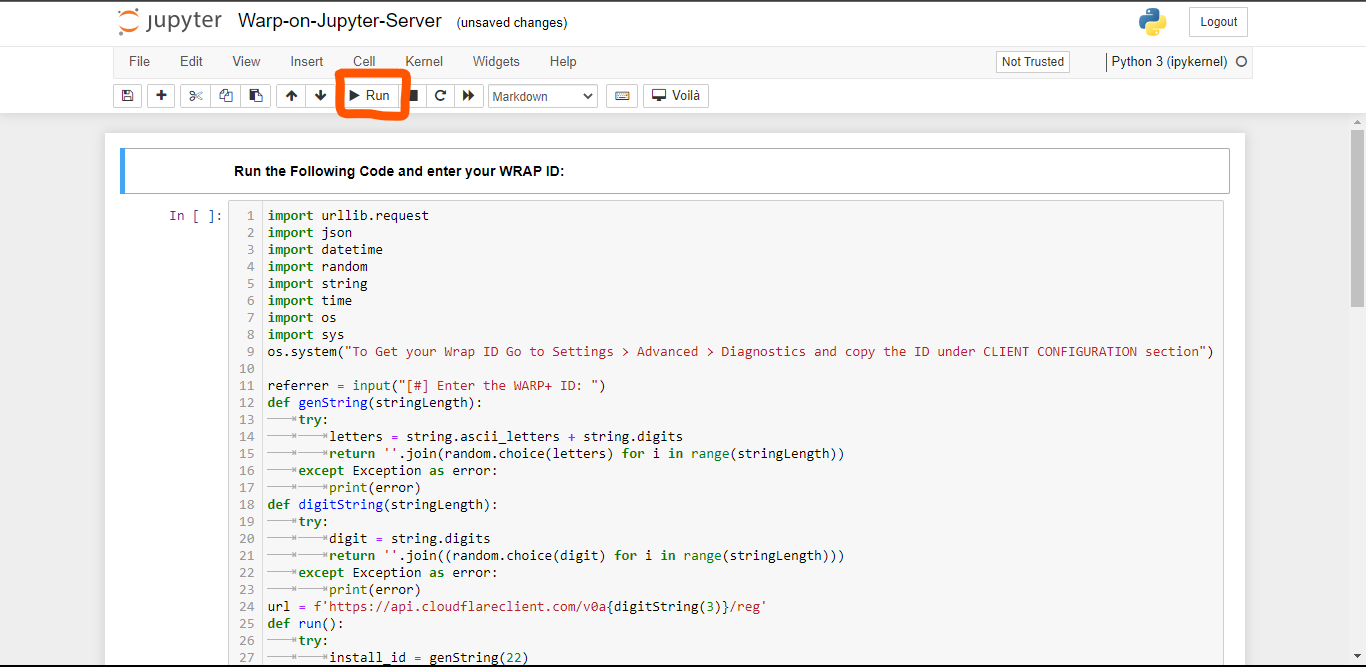Open cell type Markdown dropdown
1366x667 pixels.
point(543,96)
